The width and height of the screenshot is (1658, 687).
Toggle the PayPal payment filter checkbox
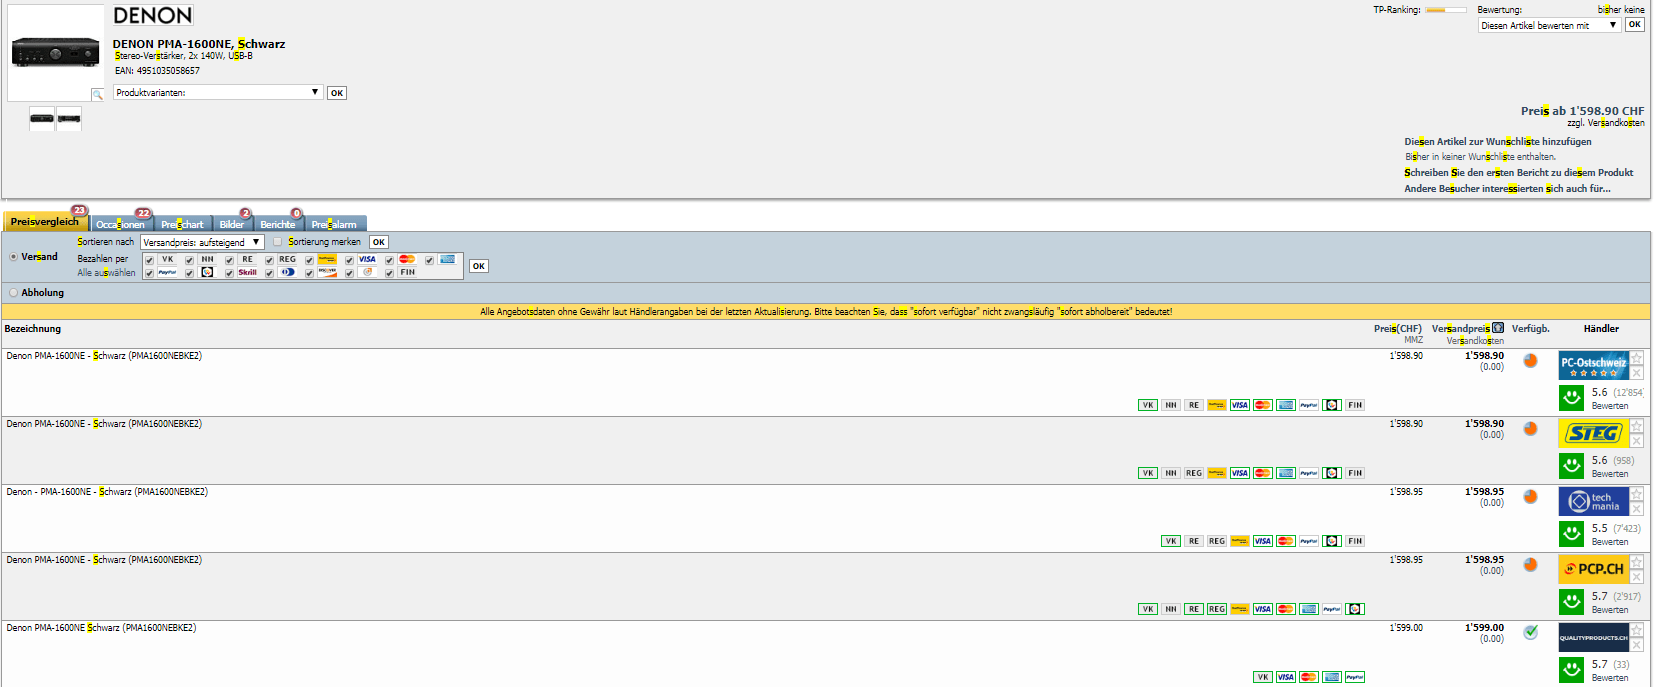click(x=149, y=273)
